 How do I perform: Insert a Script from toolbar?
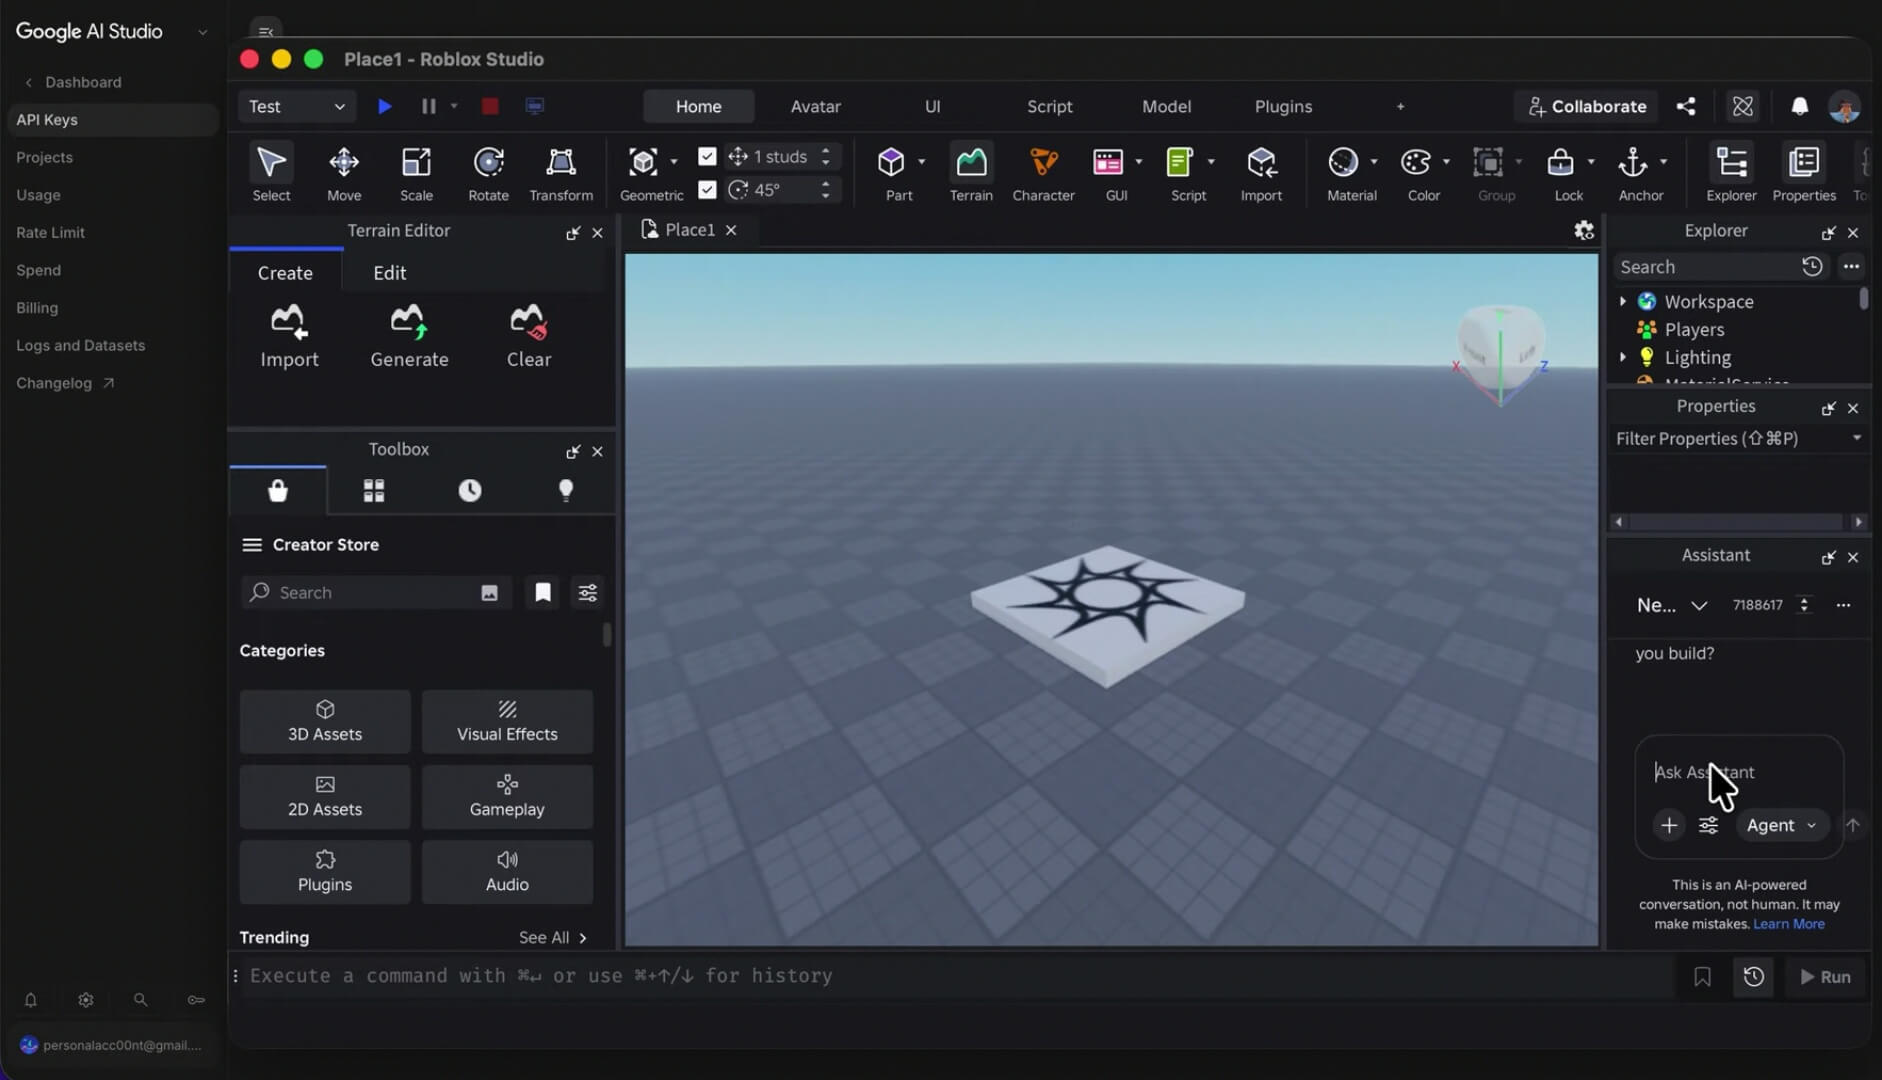coord(1181,172)
